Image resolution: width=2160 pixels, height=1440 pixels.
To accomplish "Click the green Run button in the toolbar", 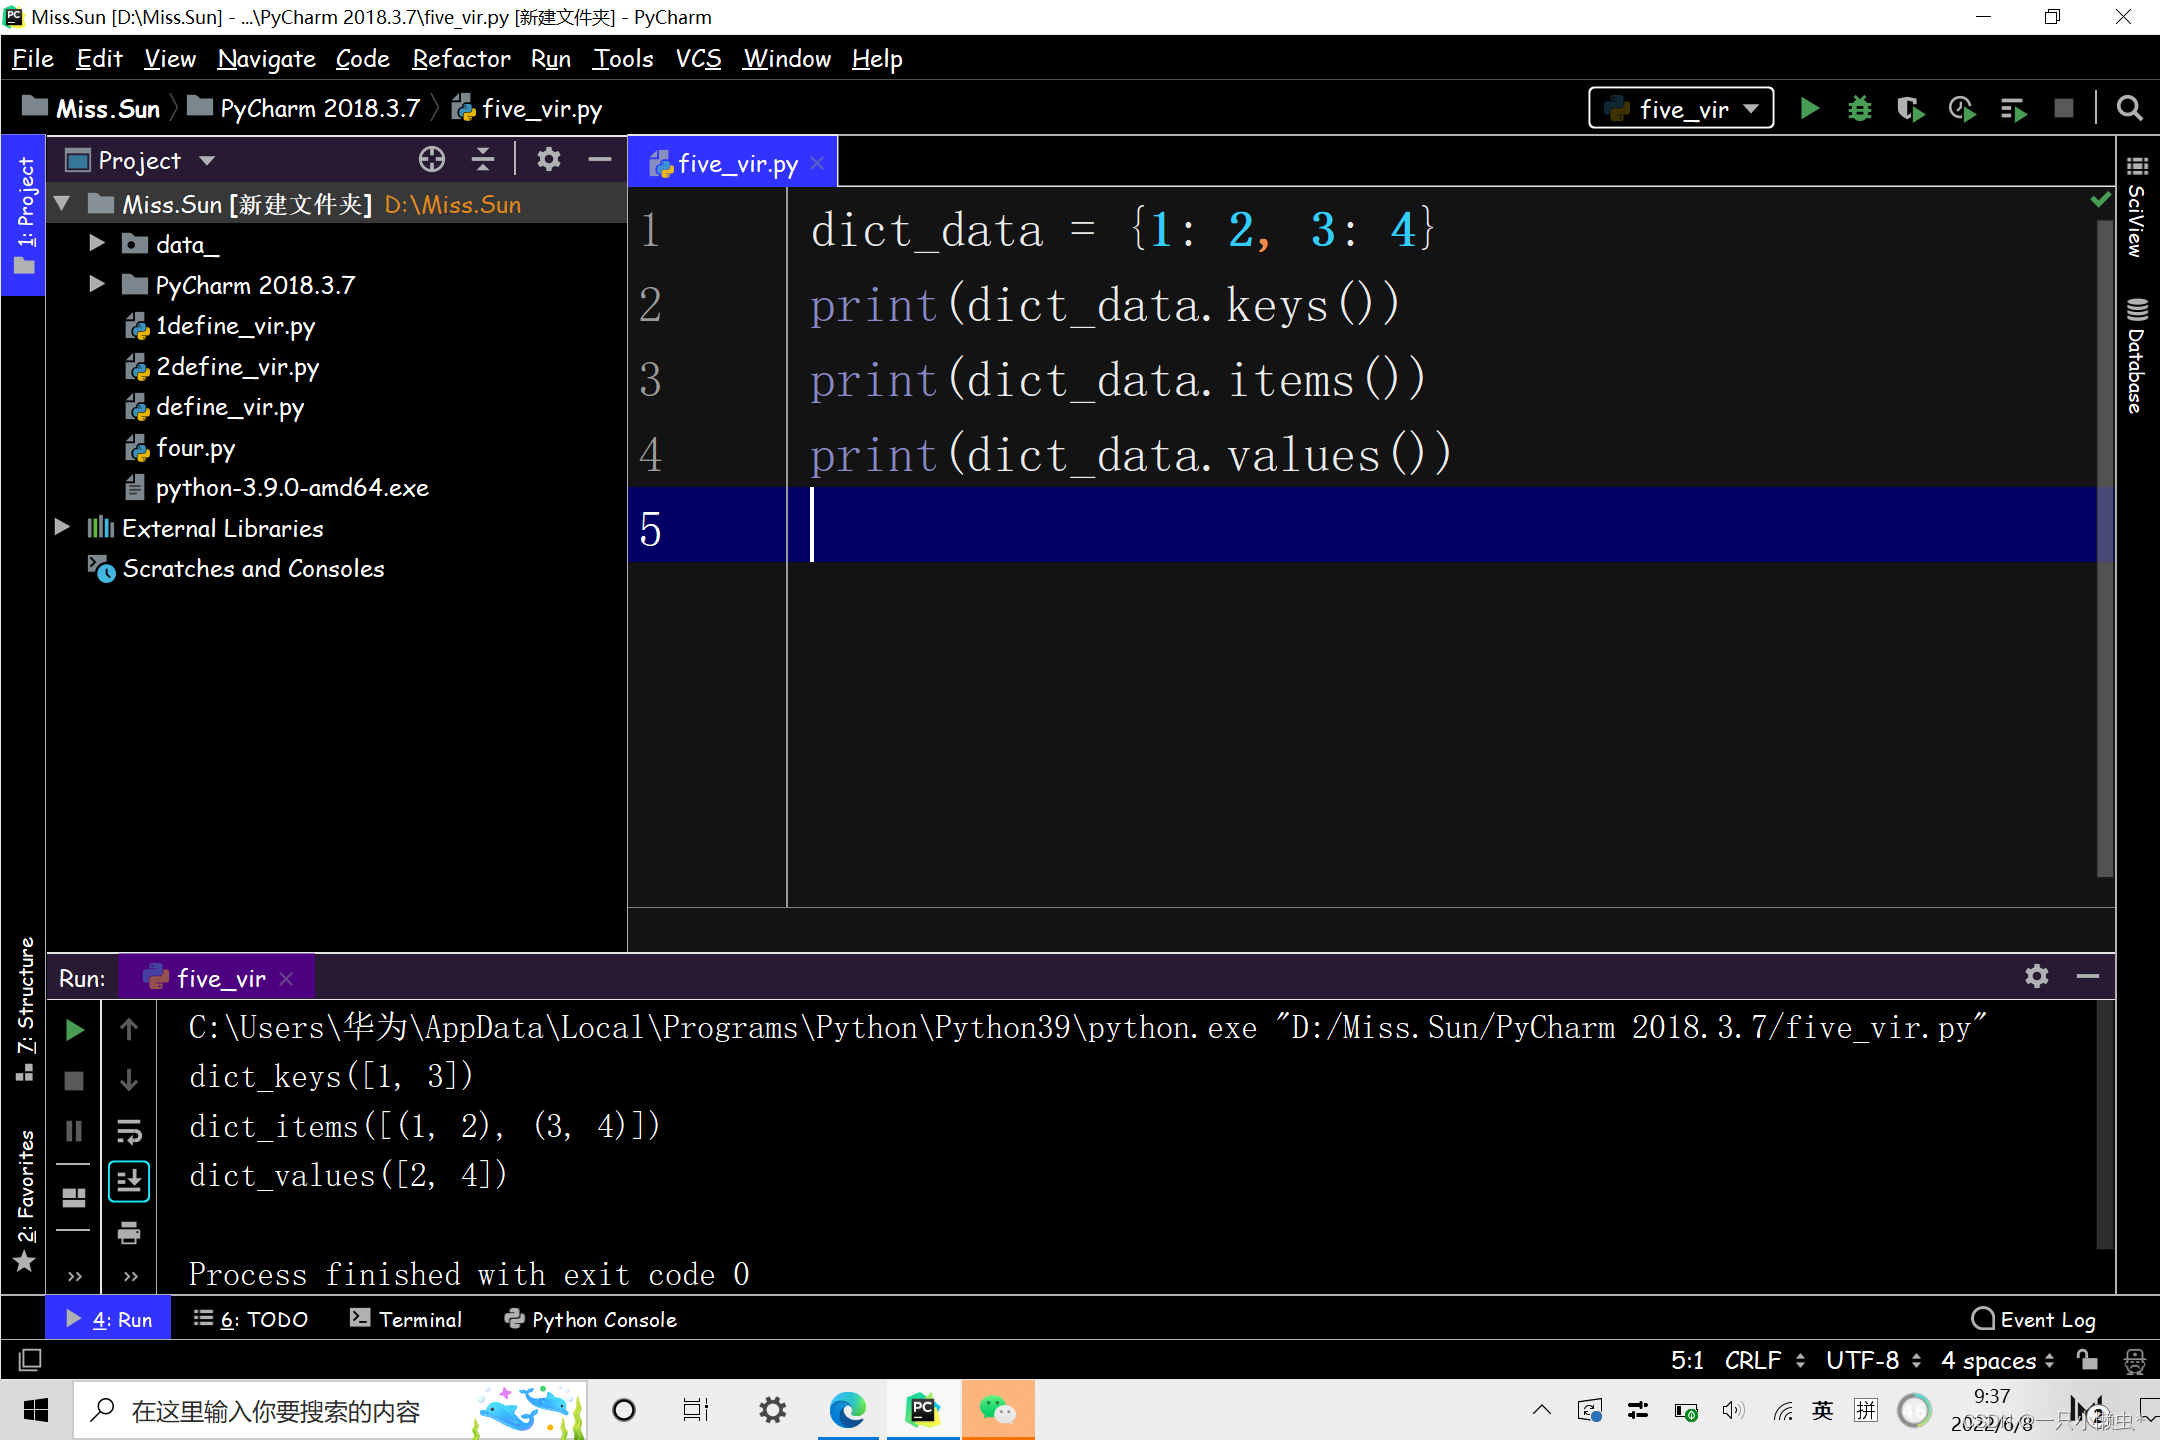I will click(x=1809, y=108).
